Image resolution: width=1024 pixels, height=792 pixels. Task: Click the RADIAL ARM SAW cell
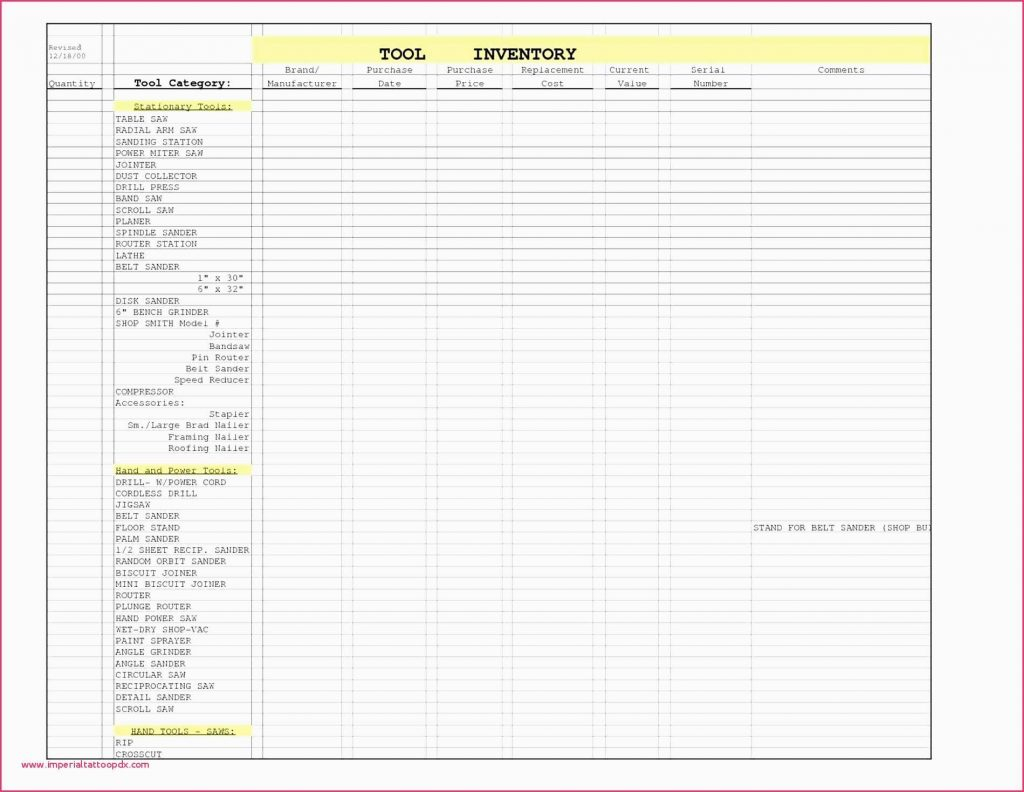(x=156, y=130)
